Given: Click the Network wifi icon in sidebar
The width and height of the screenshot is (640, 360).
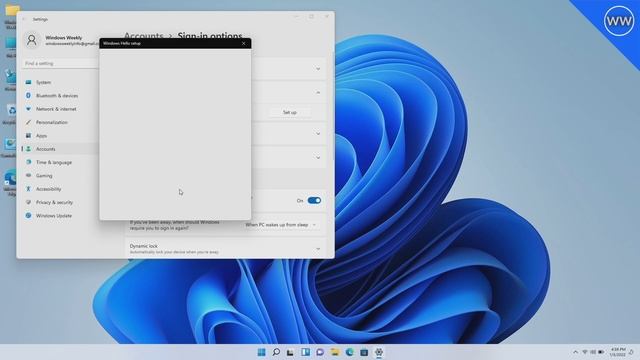Looking at the screenshot, I should pyautogui.click(x=28, y=109).
